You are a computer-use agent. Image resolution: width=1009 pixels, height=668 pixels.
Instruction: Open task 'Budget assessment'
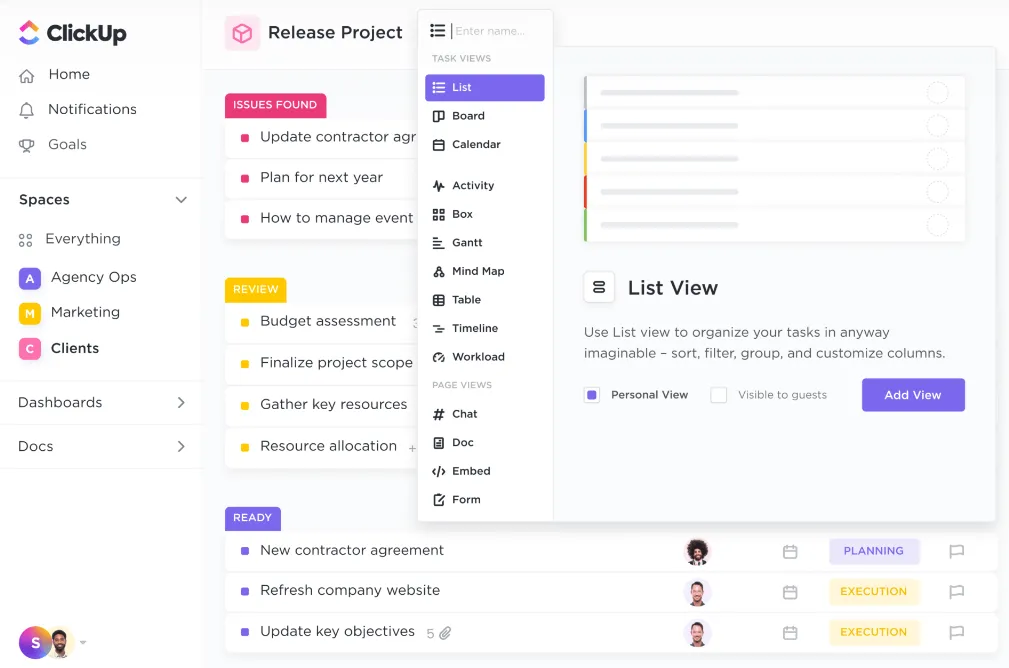328,321
